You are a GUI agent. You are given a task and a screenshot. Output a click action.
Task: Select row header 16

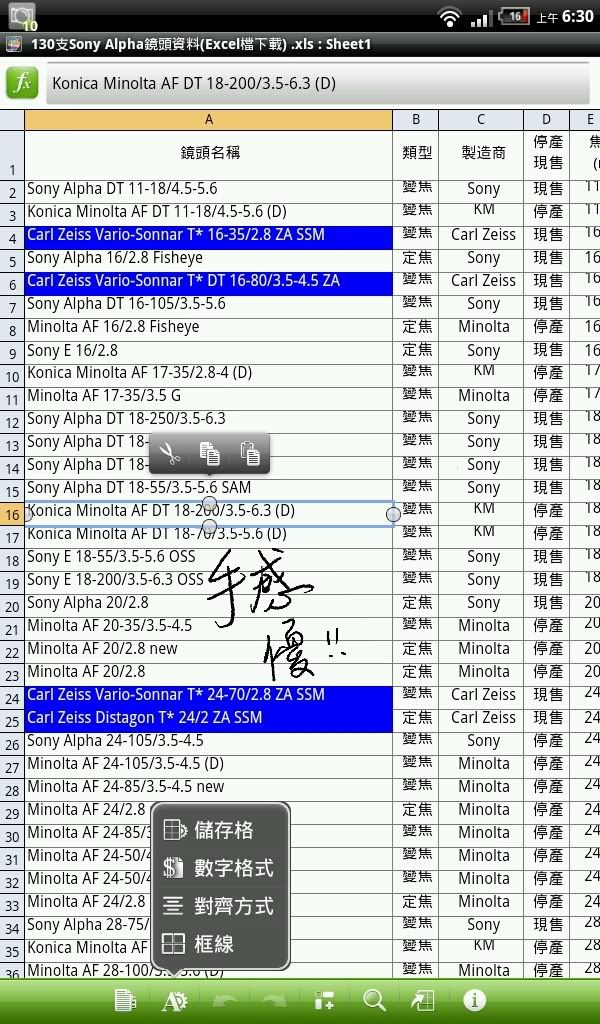pyautogui.click(x=12, y=515)
